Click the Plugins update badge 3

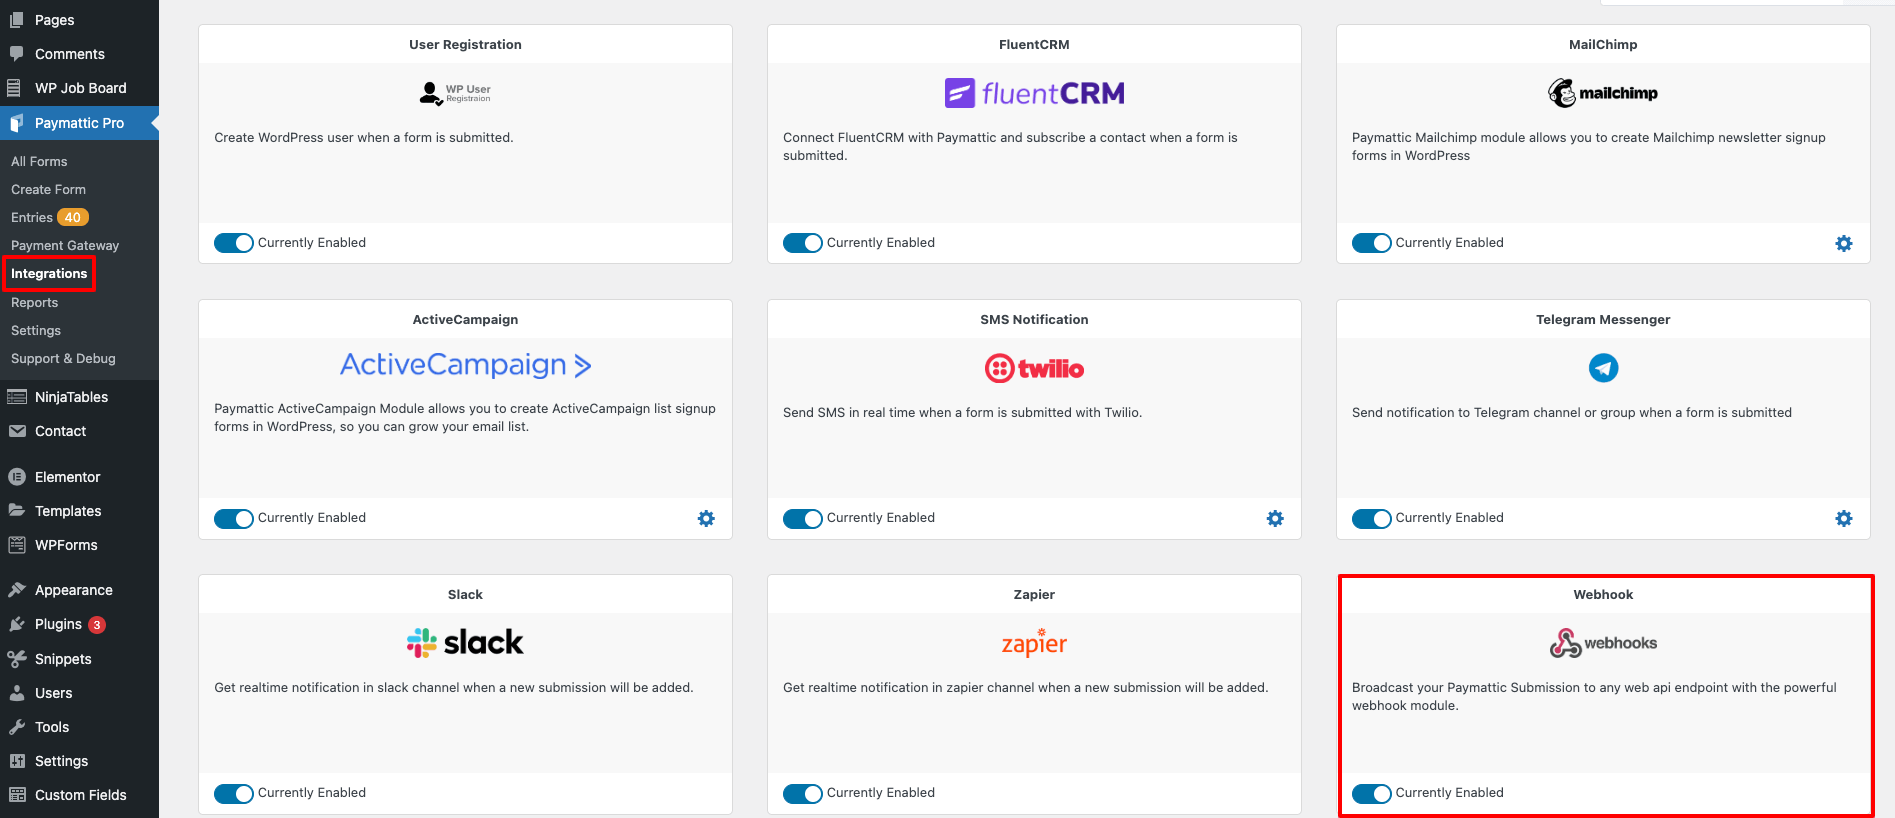[x=97, y=625]
